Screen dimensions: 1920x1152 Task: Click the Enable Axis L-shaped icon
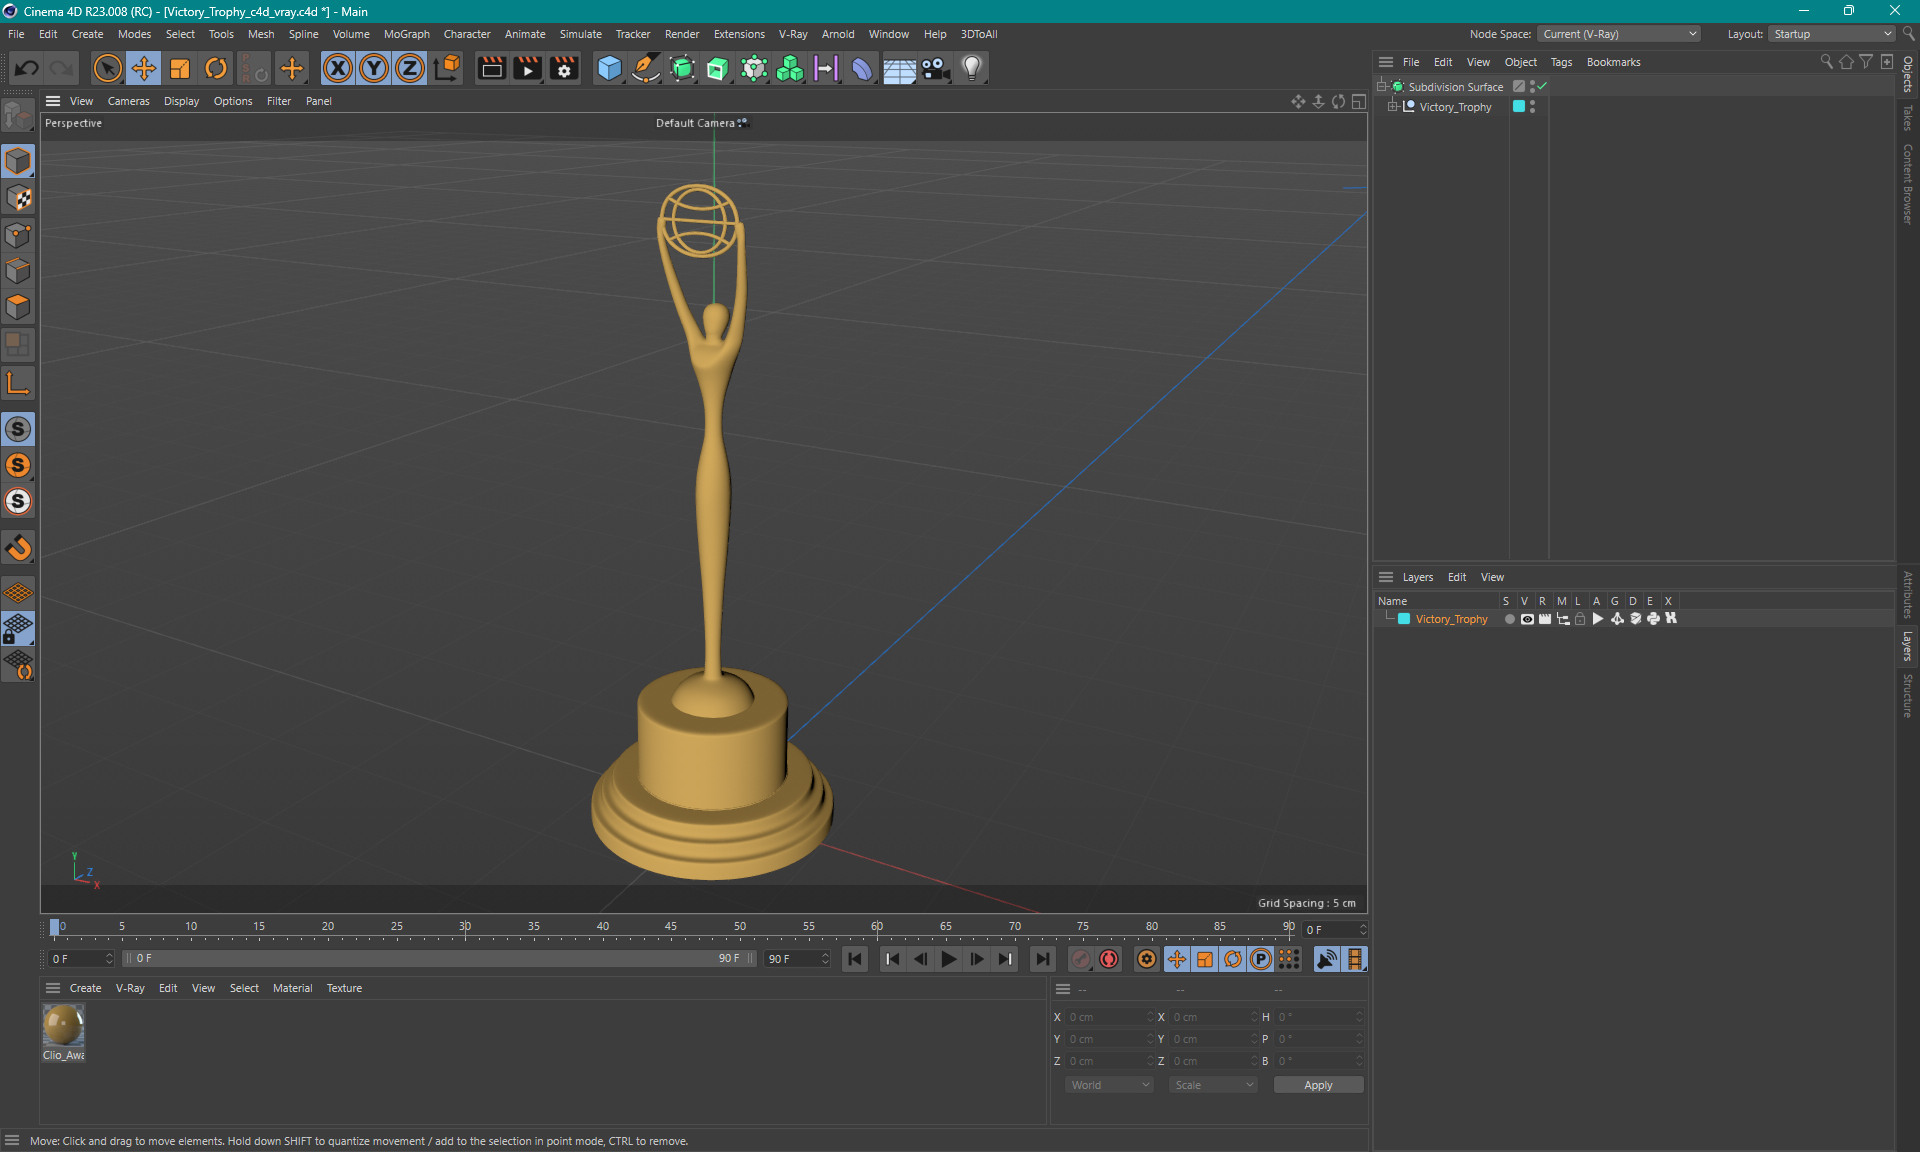(x=18, y=383)
